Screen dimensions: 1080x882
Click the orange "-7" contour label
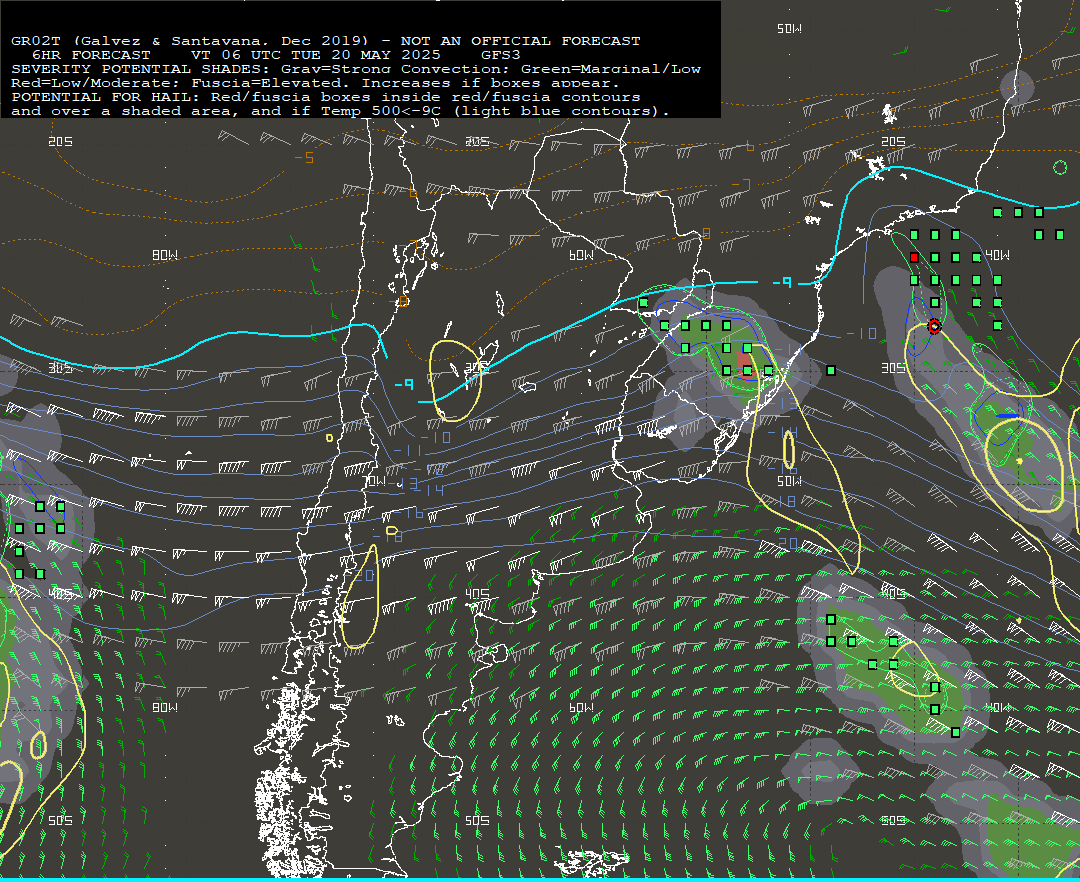click(x=741, y=184)
